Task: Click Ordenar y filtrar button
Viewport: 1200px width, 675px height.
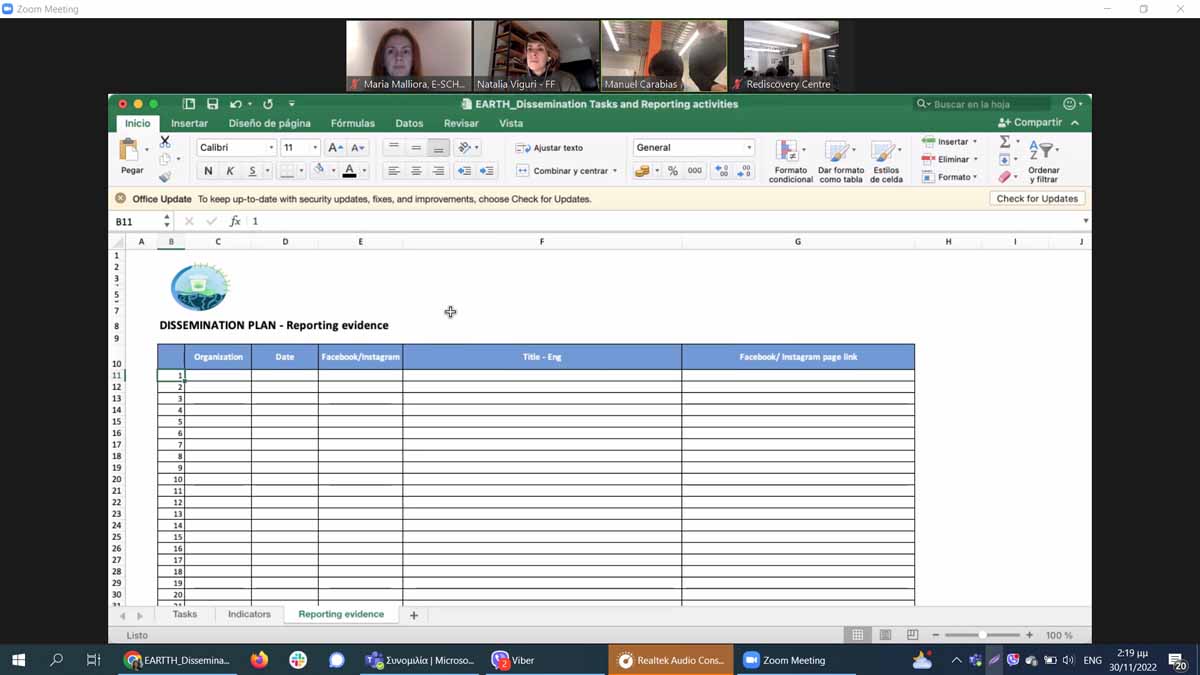Action: (1043, 161)
